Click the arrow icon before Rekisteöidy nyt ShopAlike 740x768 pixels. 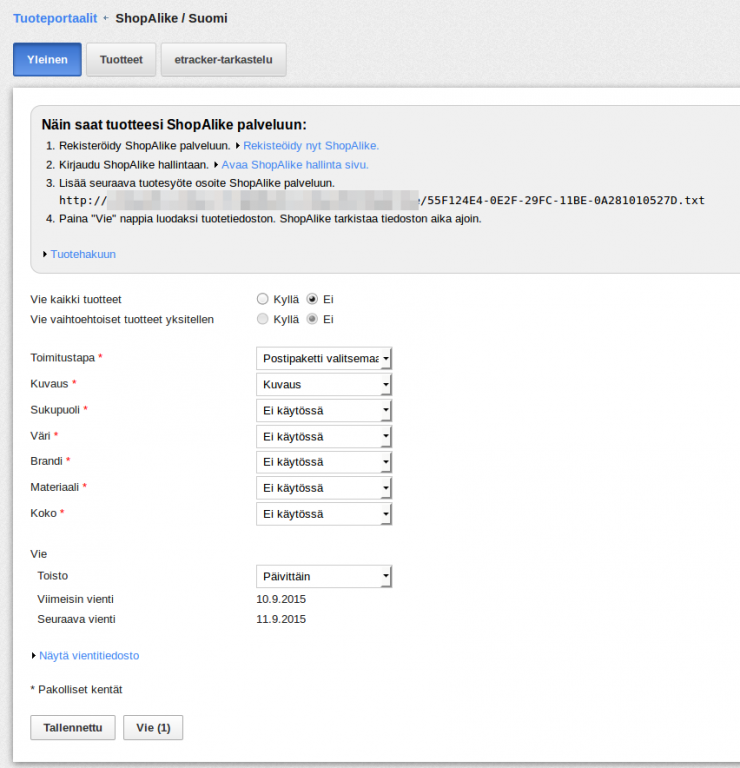(238, 146)
